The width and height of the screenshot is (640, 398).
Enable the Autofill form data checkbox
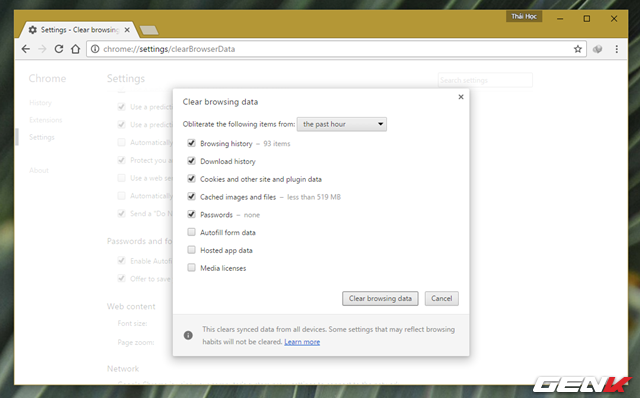pos(191,232)
